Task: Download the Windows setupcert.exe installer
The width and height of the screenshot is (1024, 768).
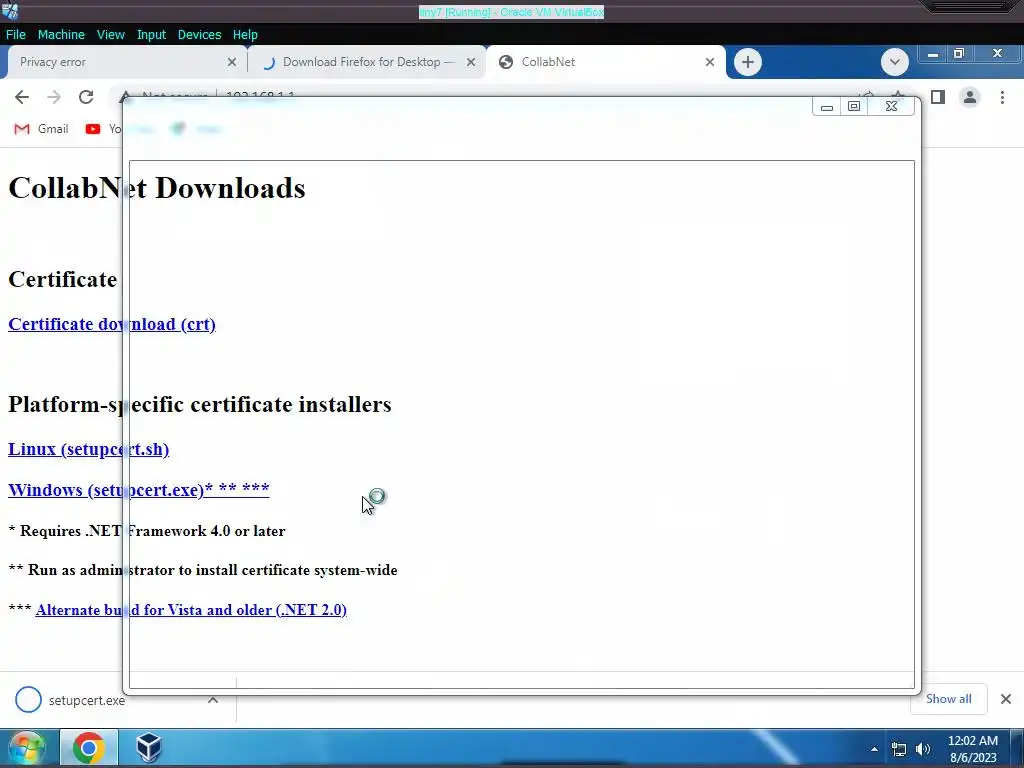Action: (138, 489)
